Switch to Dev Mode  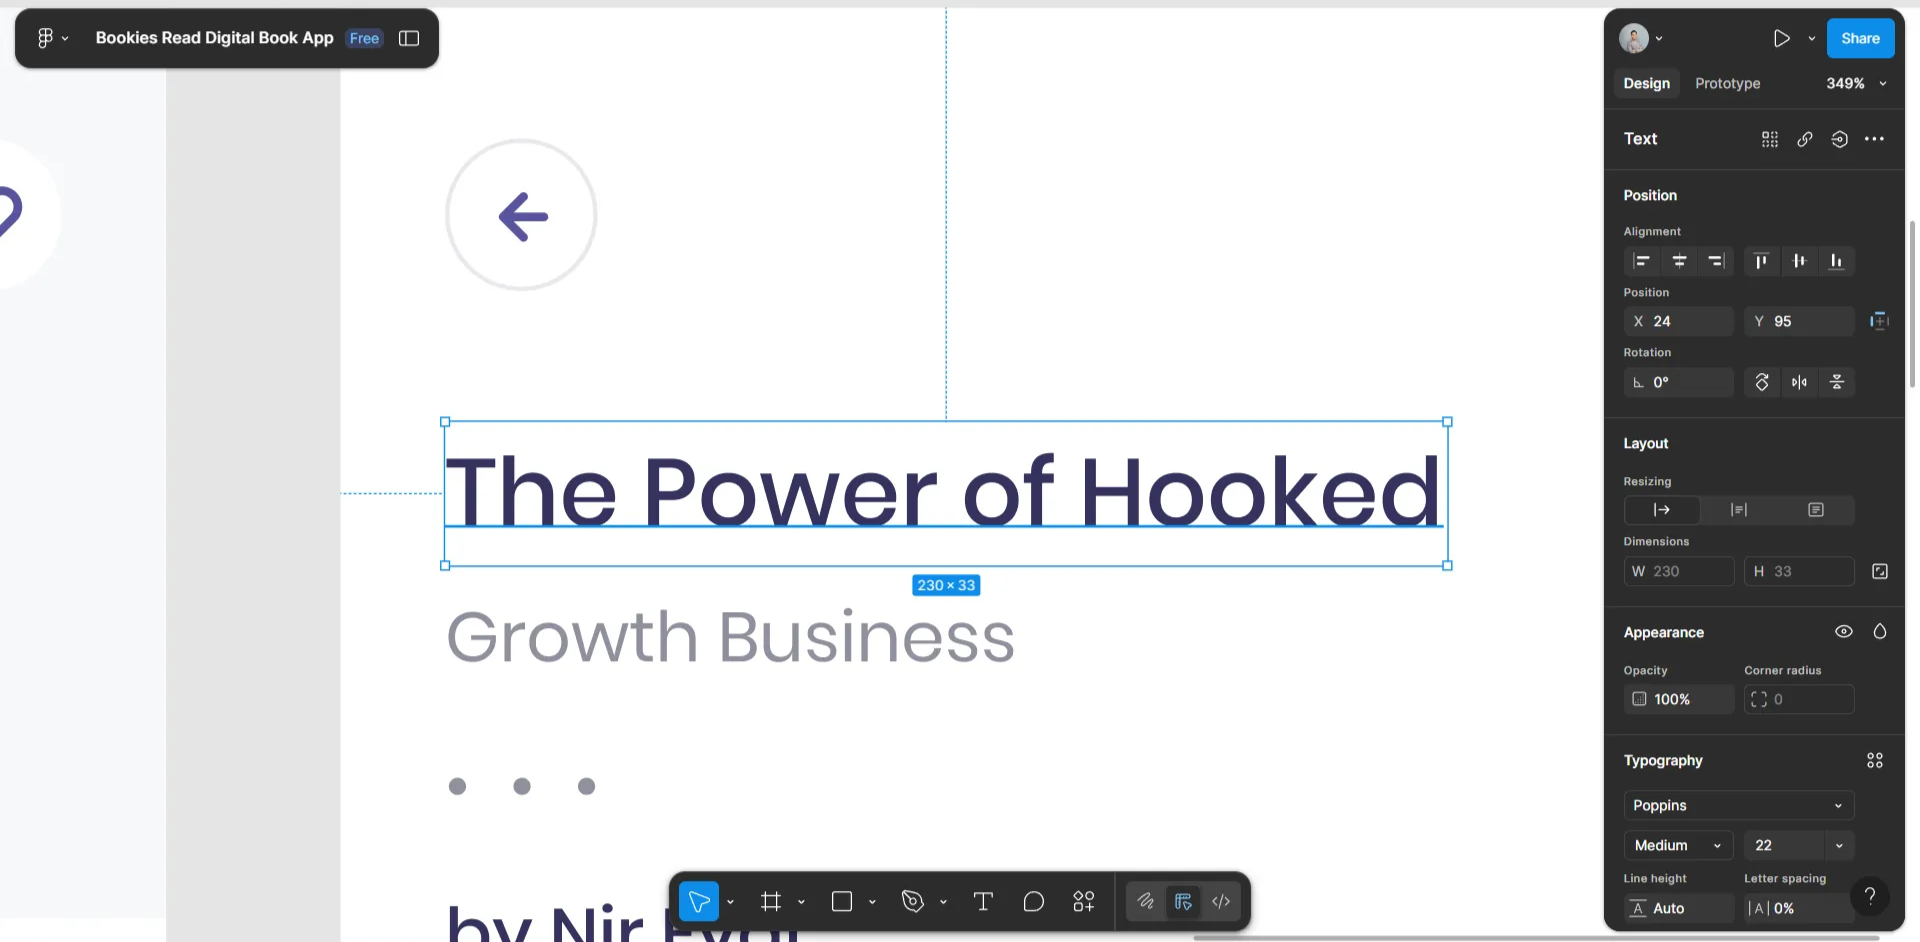tap(1221, 901)
